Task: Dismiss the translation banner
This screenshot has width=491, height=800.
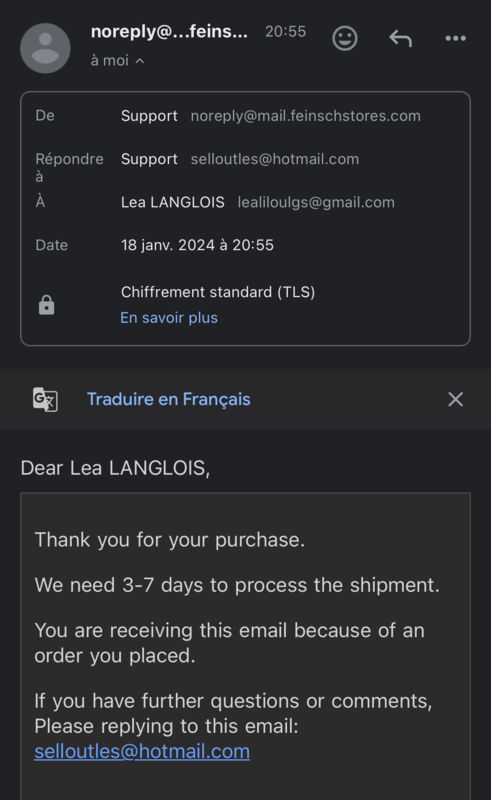Action: 455,399
